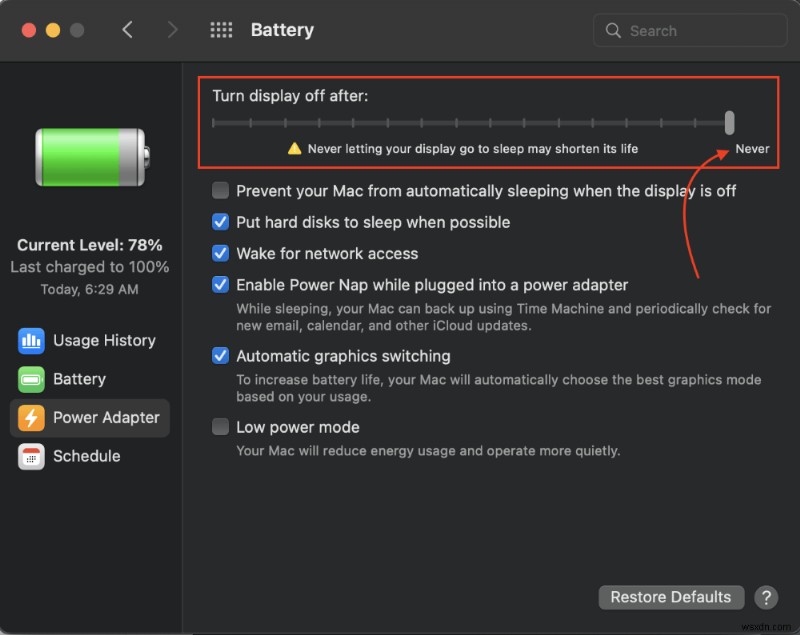Navigate back using the left arrow
Image resolution: width=800 pixels, height=635 pixels.
[x=128, y=30]
